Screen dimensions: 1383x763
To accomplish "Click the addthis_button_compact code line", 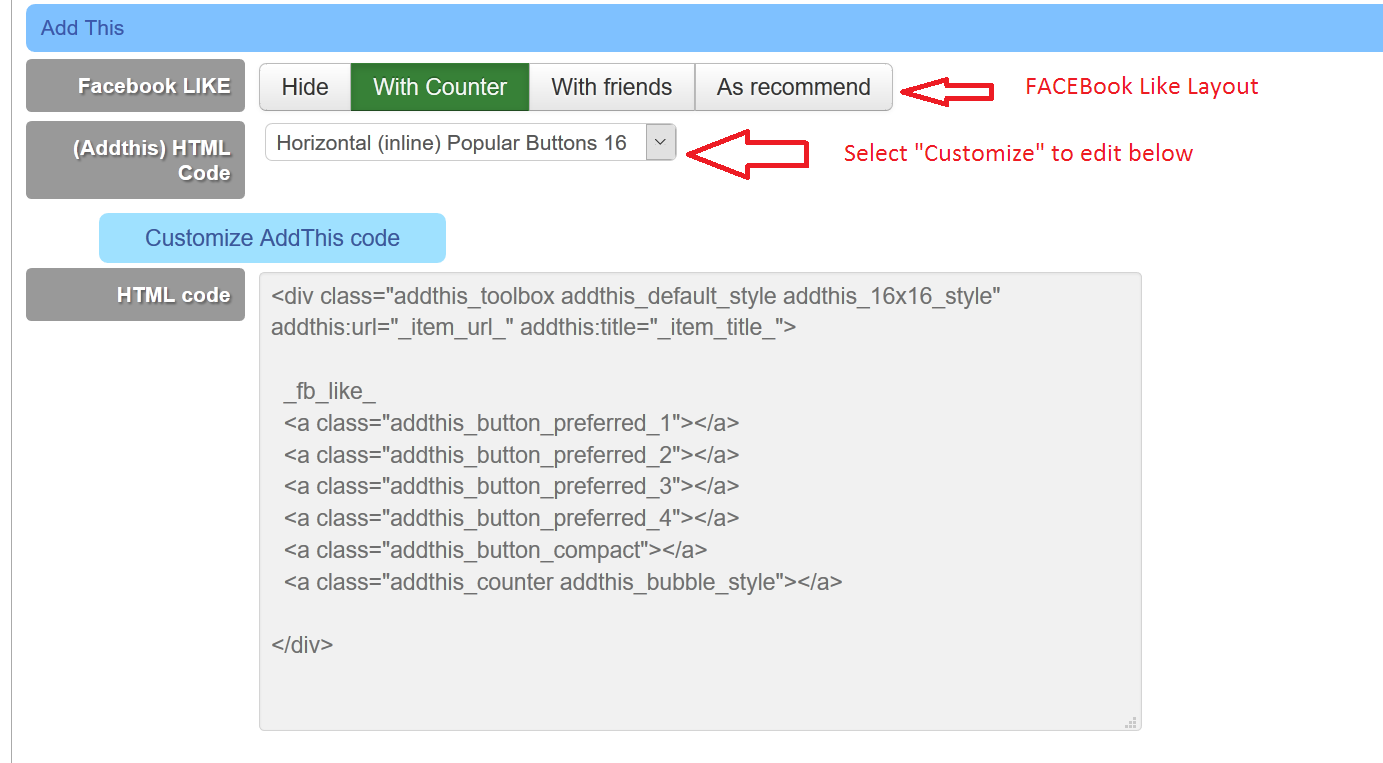I will [x=495, y=550].
